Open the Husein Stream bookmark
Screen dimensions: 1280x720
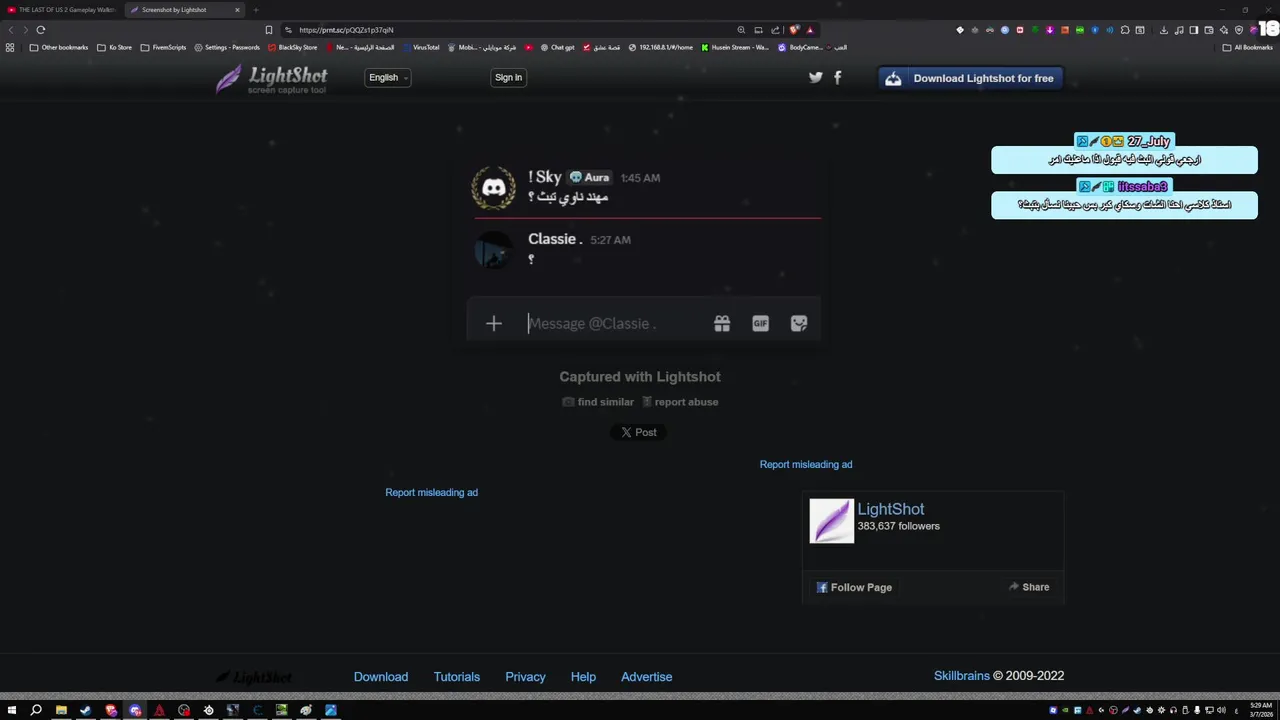[735, 47]
